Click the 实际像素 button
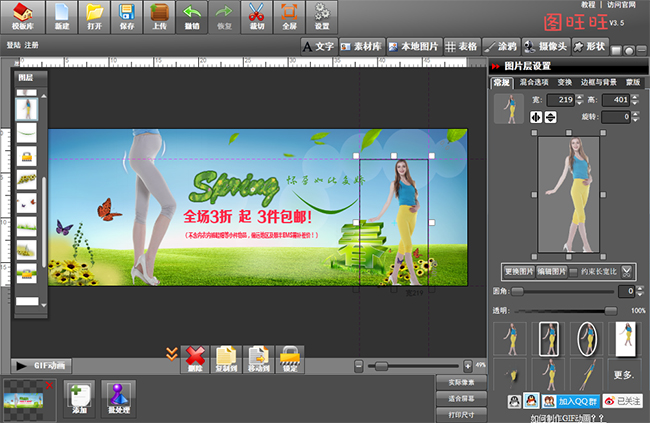Viewport: 650px width, 423px height. (x=461, y=382)
